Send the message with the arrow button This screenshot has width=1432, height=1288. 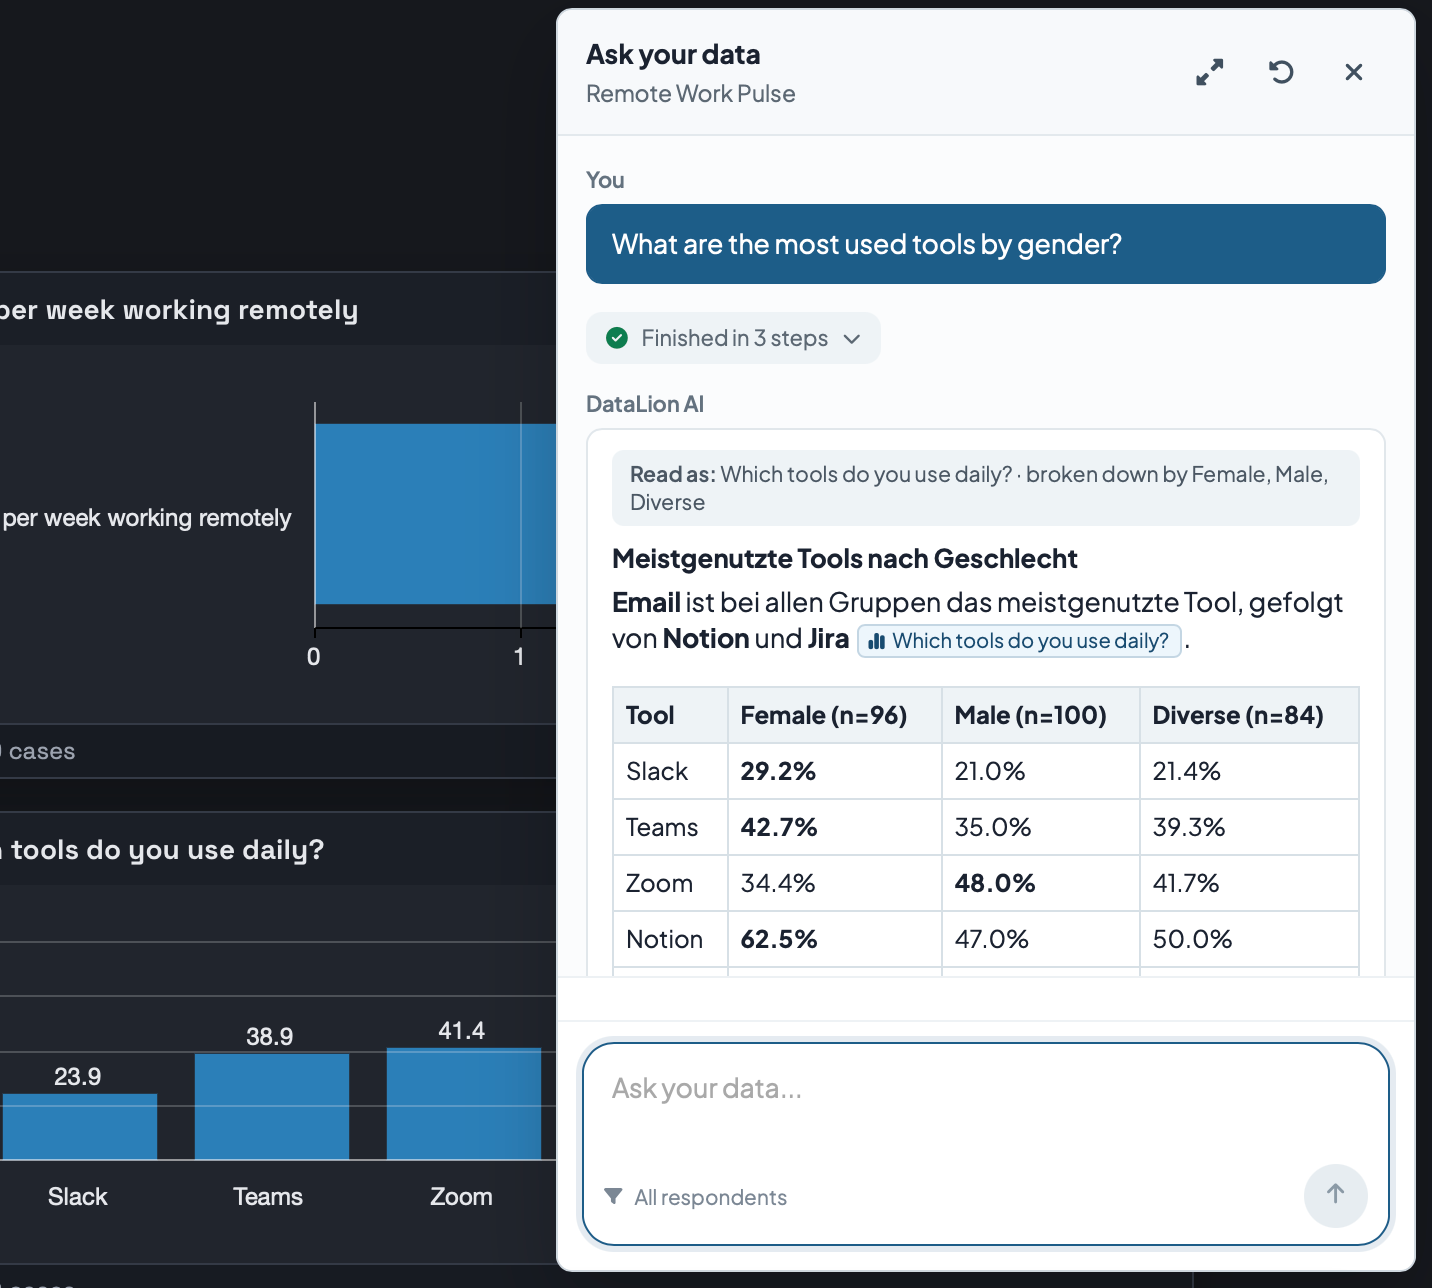(1336, 1195)
